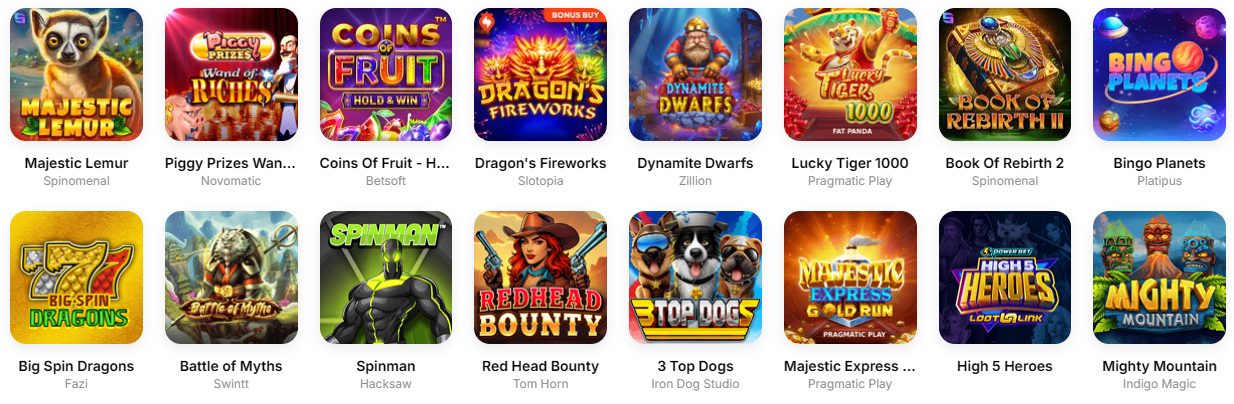Image resolution: width=1234 pixels, height=404 pixels.
Task: Open the Majestic Lemur game thumbnail
Action: pos(76,75)
